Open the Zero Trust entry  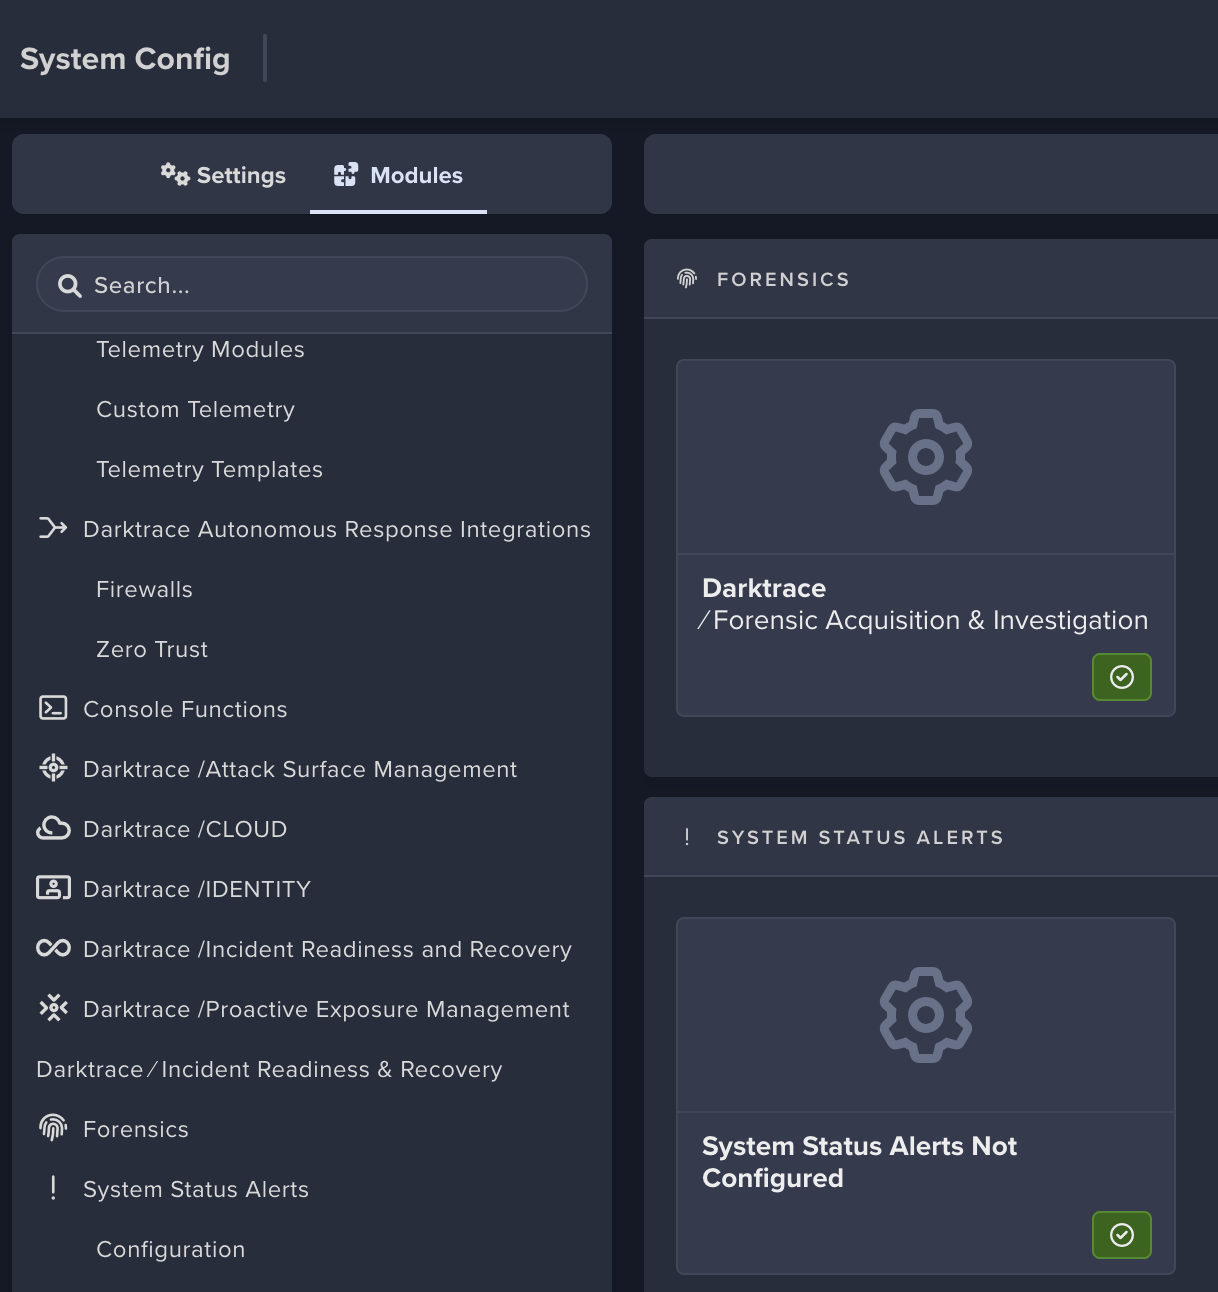(x=152, y=649)
